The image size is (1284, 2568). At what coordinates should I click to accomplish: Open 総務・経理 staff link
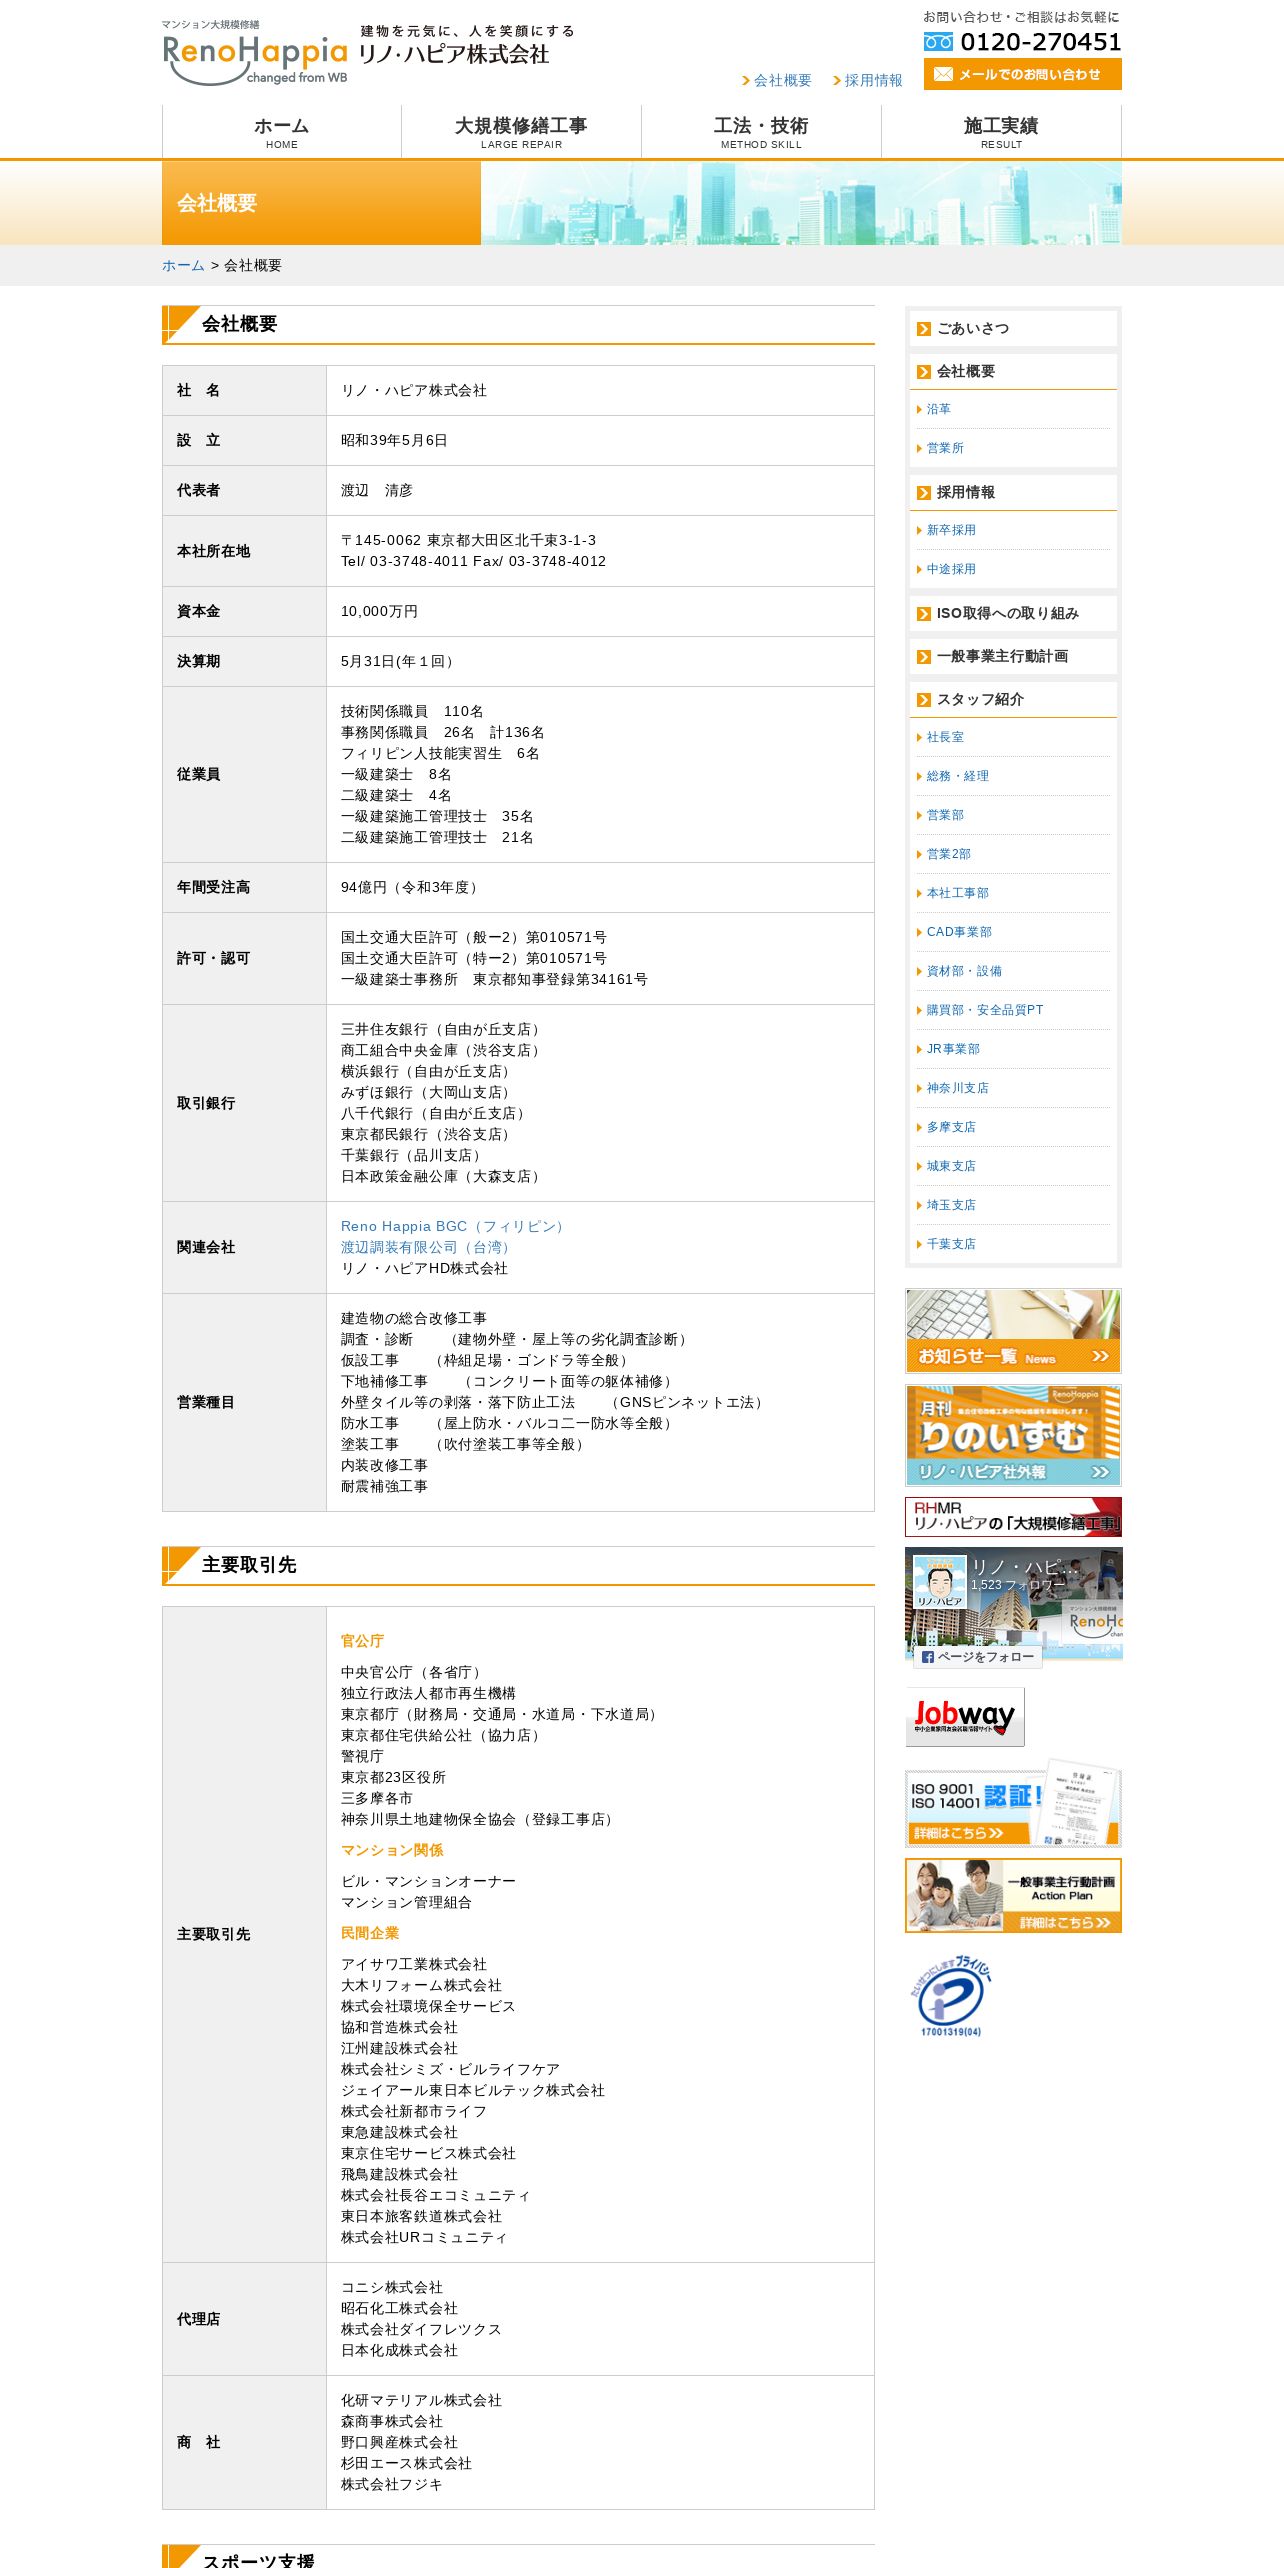tap(957, 776)
